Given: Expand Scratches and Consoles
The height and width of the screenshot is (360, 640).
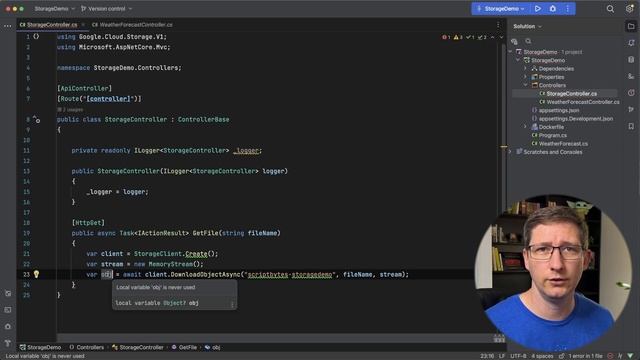Looking at the screenshot, I should [511, 152].
